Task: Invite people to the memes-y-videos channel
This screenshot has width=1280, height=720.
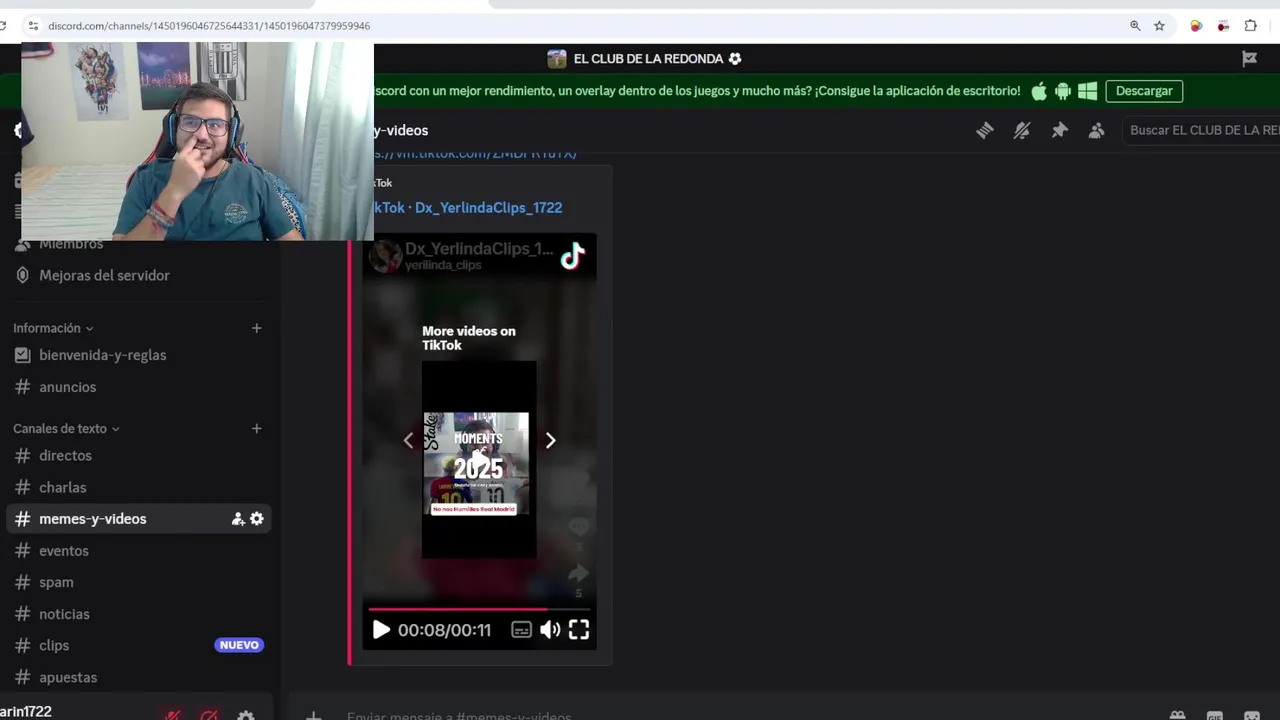Action: pos(238,519)
